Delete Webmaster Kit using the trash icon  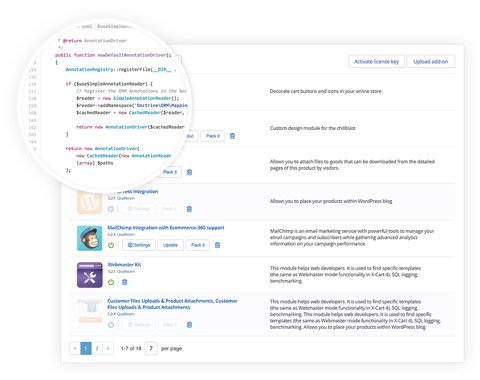coord(125,282)
